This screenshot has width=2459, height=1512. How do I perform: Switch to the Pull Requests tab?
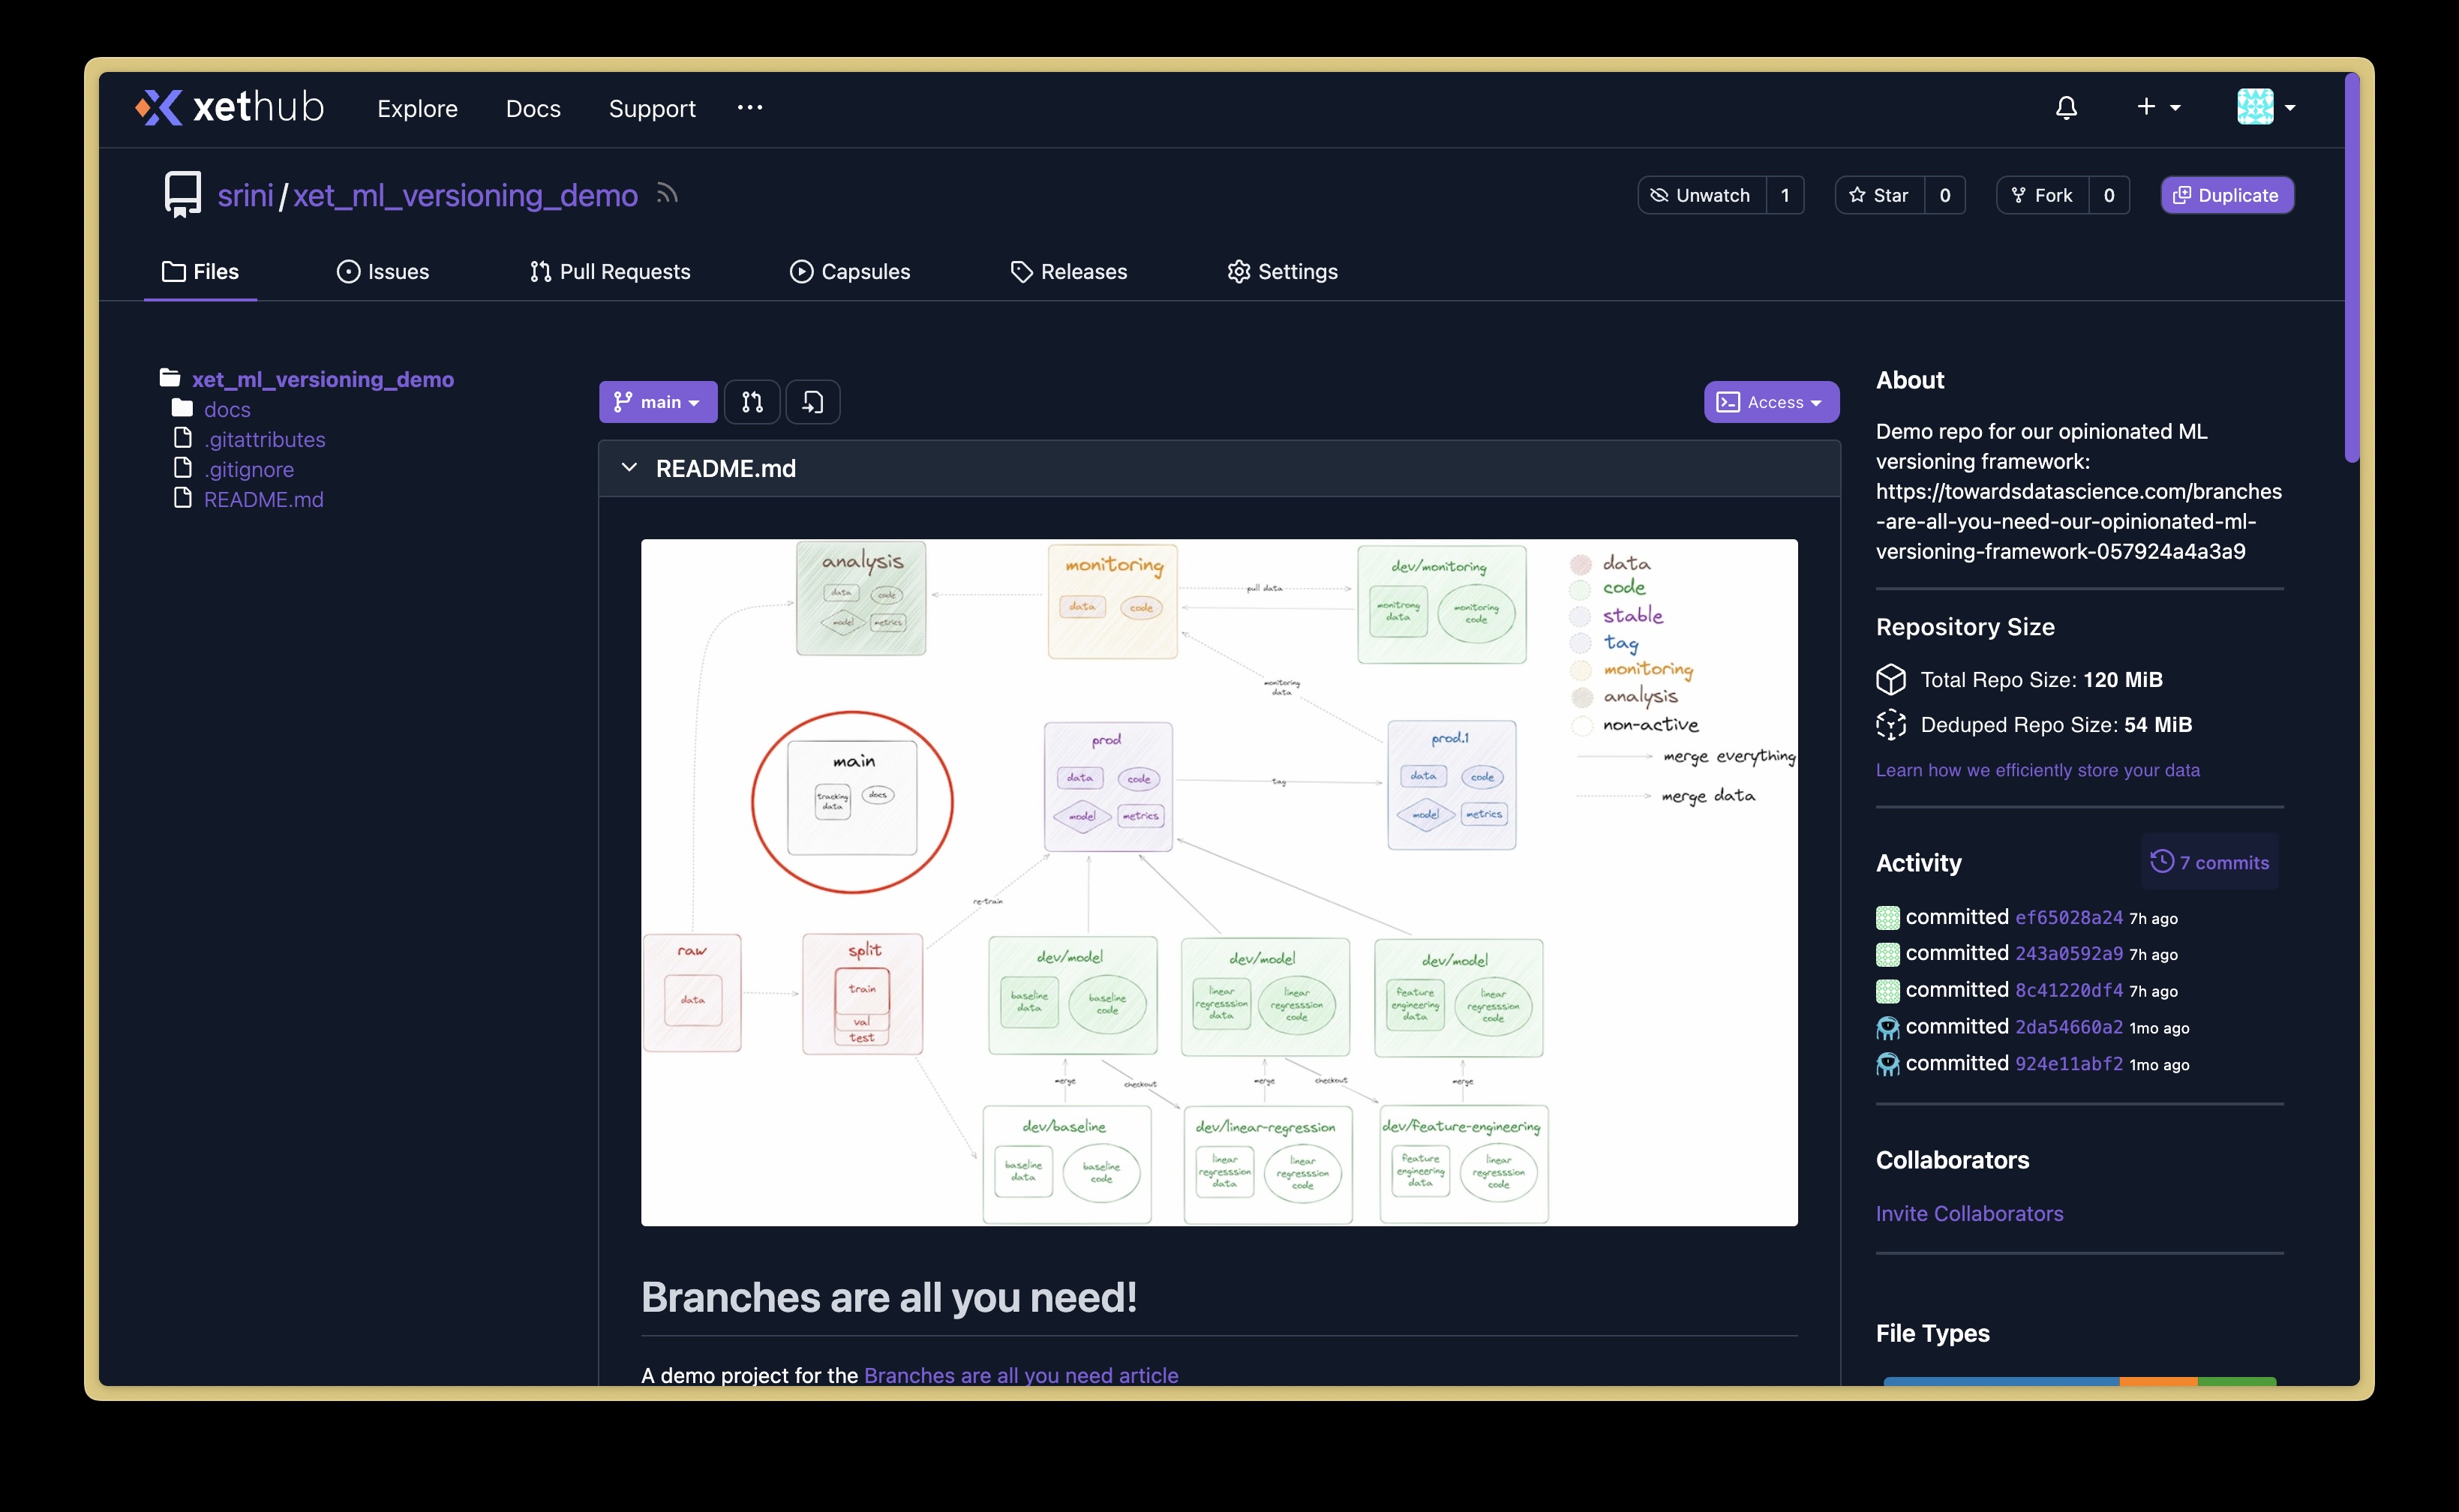[610, 272]
